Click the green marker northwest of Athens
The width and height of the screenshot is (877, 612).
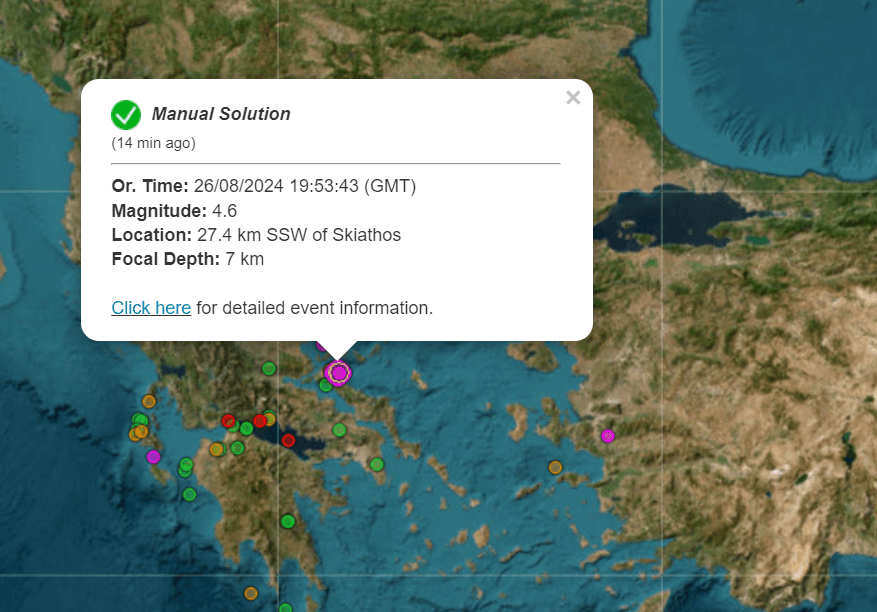pos(340,430)
